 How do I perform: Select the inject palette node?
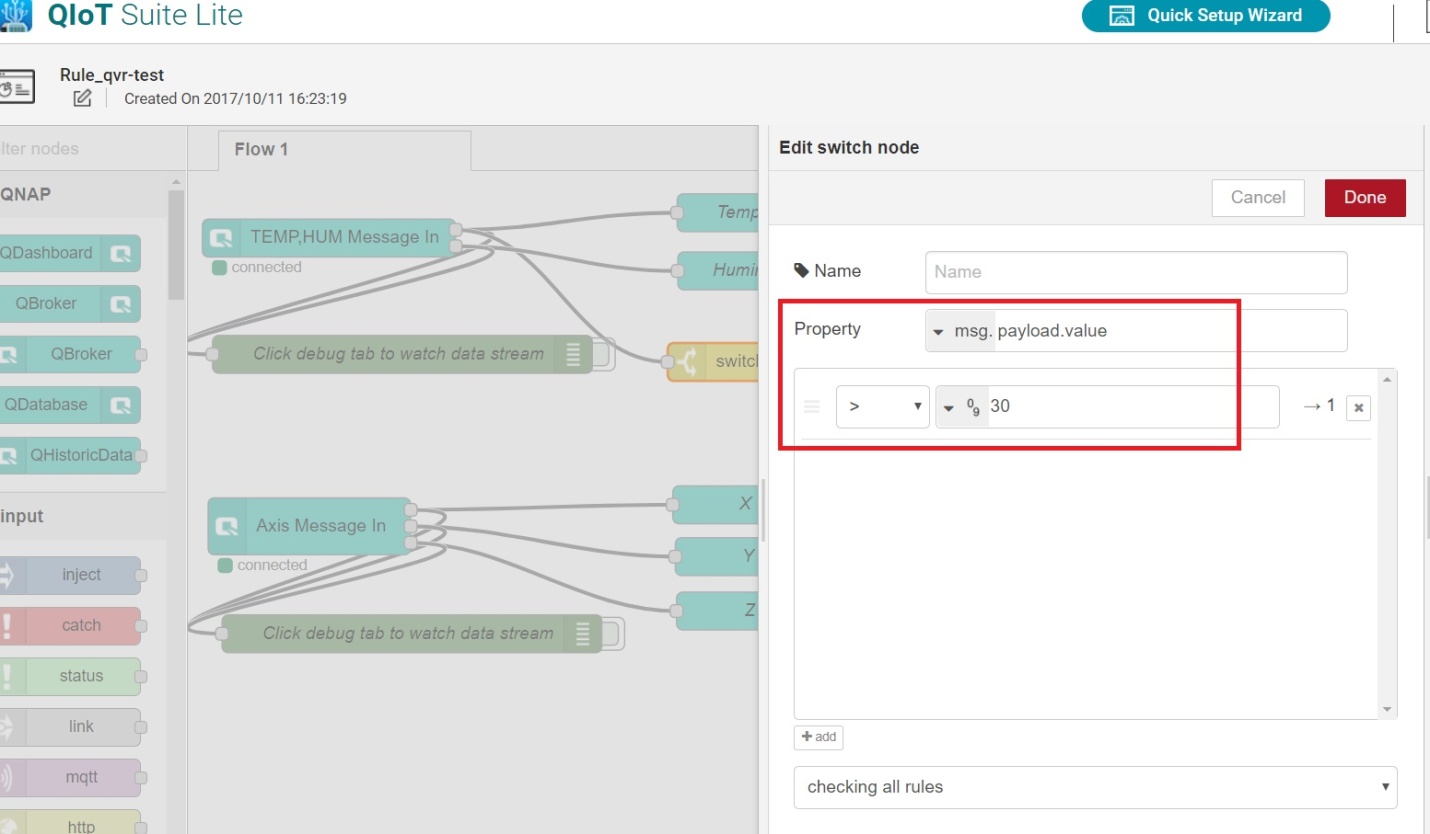68,575
